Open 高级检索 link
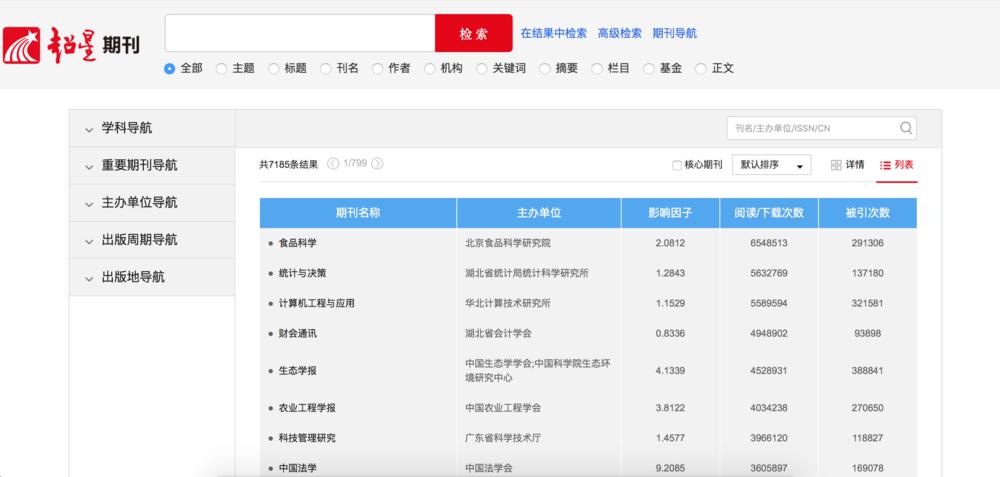The height and width of the screenshot is (477, 1000). [x=619, y=33]
